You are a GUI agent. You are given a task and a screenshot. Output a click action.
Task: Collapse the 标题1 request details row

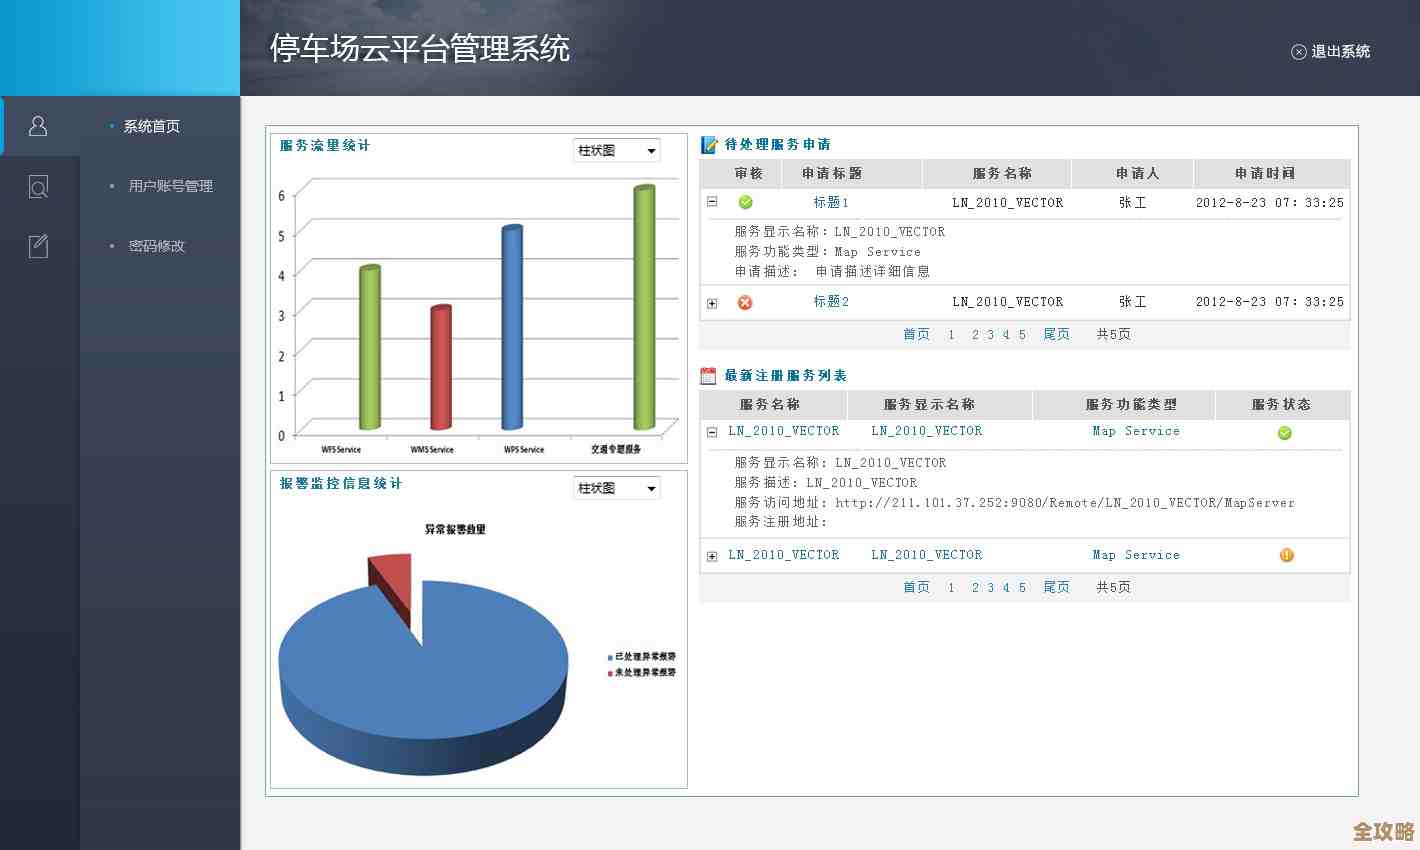(711, 202)
